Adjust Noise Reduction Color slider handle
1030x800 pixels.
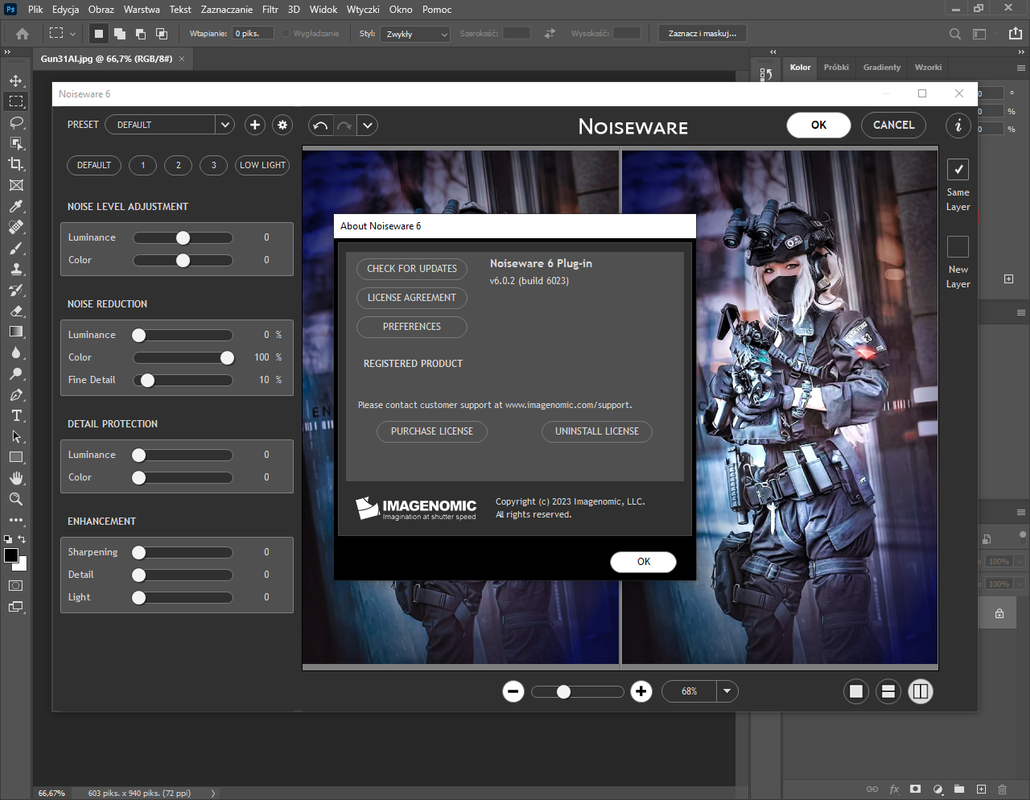tap(227, 357)
